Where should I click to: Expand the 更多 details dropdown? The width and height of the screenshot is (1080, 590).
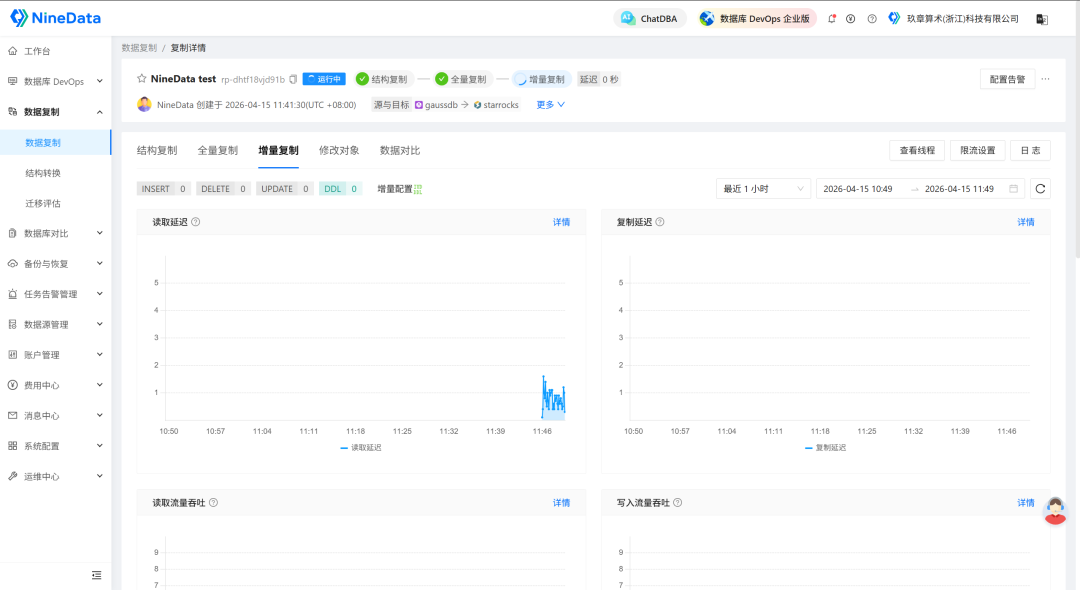pyautogui.click(x=551, y=104)
